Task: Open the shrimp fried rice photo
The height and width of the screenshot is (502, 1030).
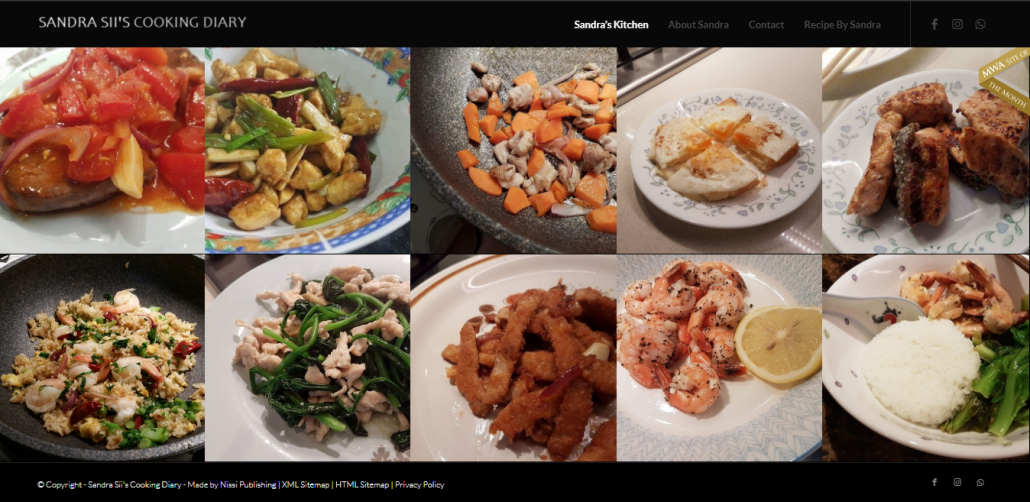Action: click(102, 358)
